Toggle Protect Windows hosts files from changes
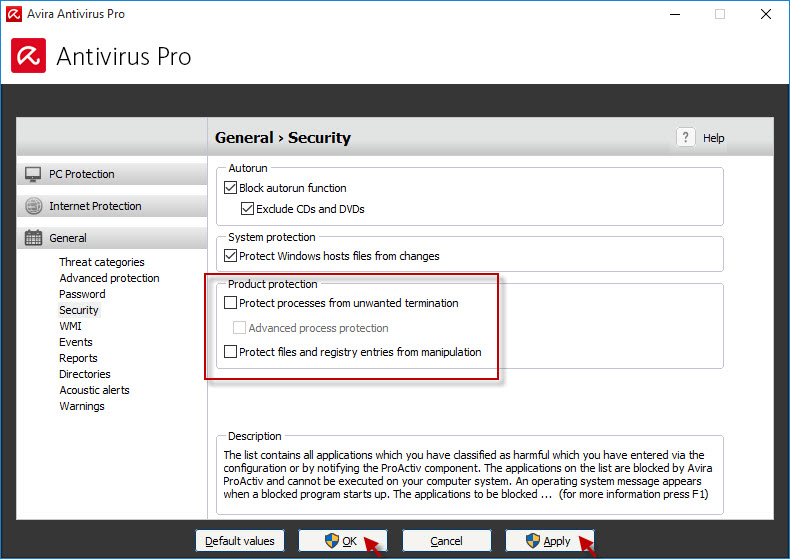This screenshot has height=559, width=790. (230, 256)
